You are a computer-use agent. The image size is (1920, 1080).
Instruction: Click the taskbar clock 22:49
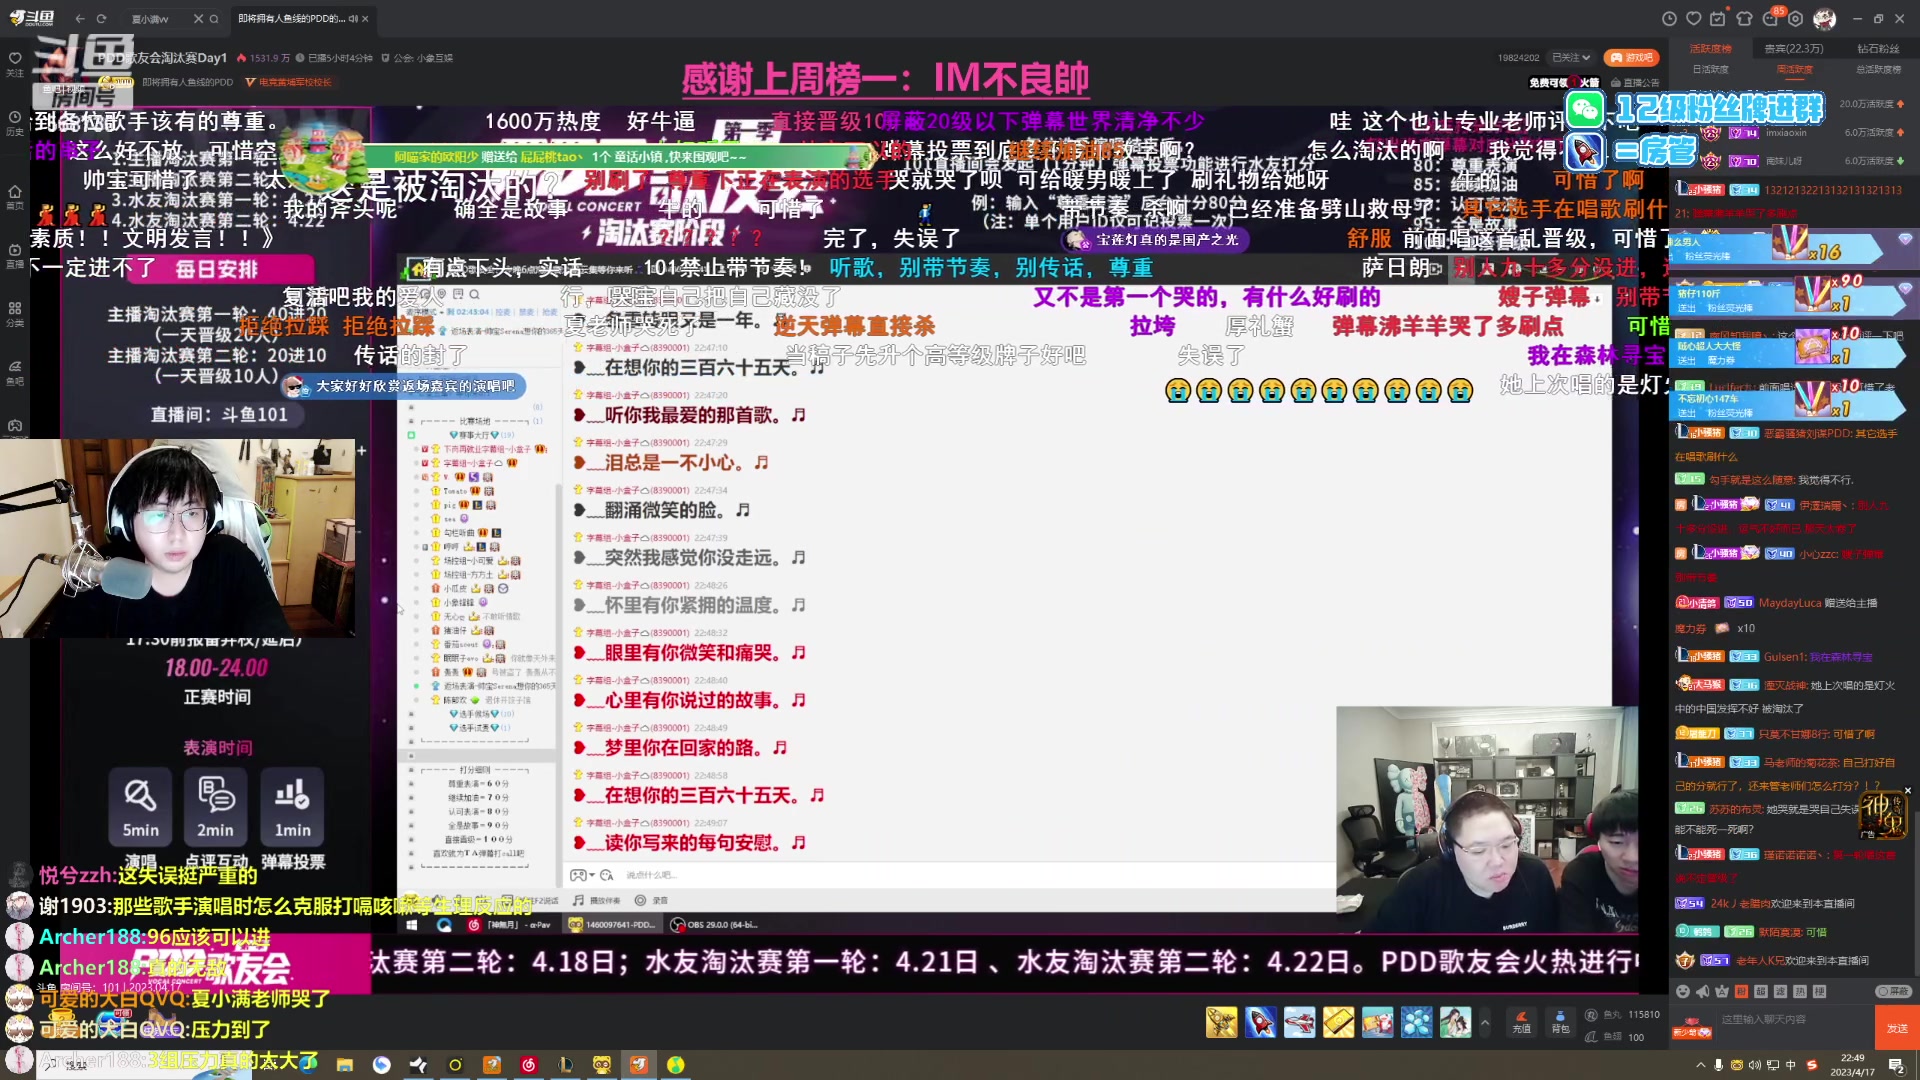point(1852,1064)
